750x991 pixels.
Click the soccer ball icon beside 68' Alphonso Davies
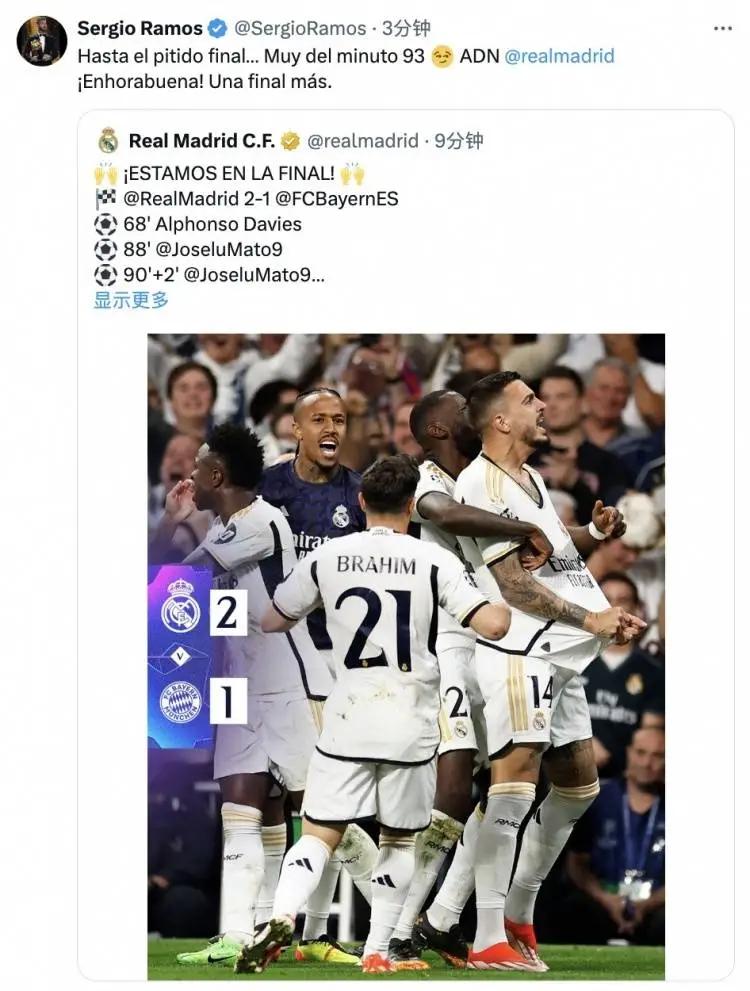pyautogui.click(x=106, y=224)
